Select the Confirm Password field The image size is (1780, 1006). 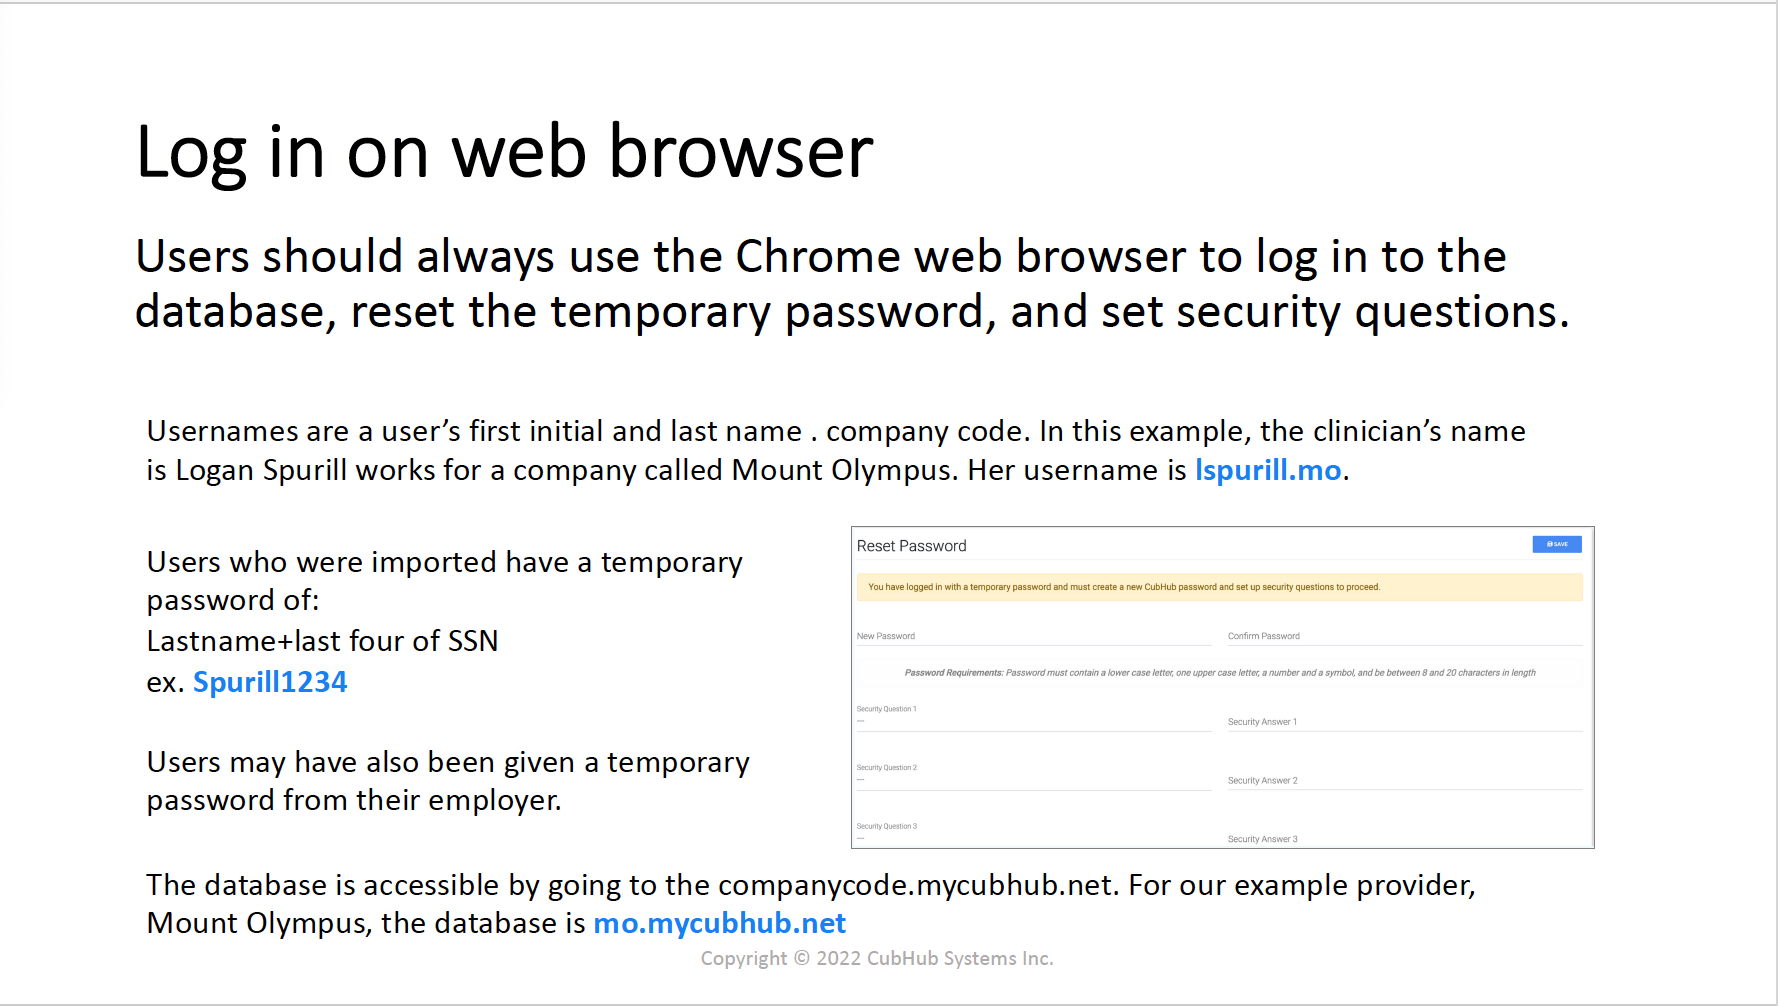[x=1404, y=636]
